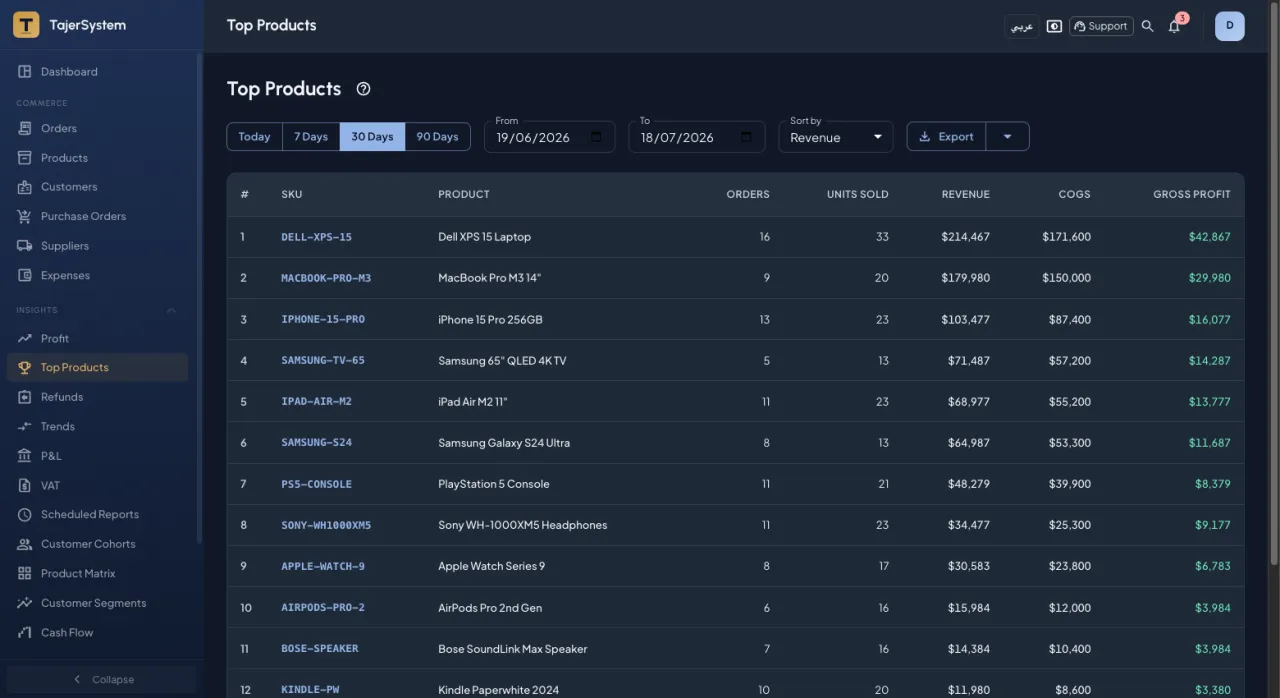Click the page vertical scrollbar
1280x698 pixels.
(1273, 285)
